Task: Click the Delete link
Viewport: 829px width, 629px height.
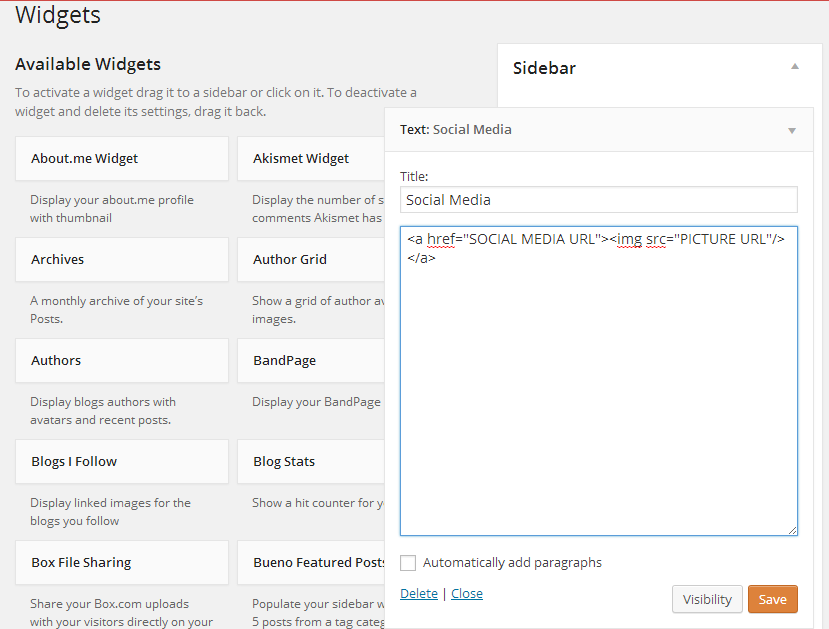Action: pos(418,593)
